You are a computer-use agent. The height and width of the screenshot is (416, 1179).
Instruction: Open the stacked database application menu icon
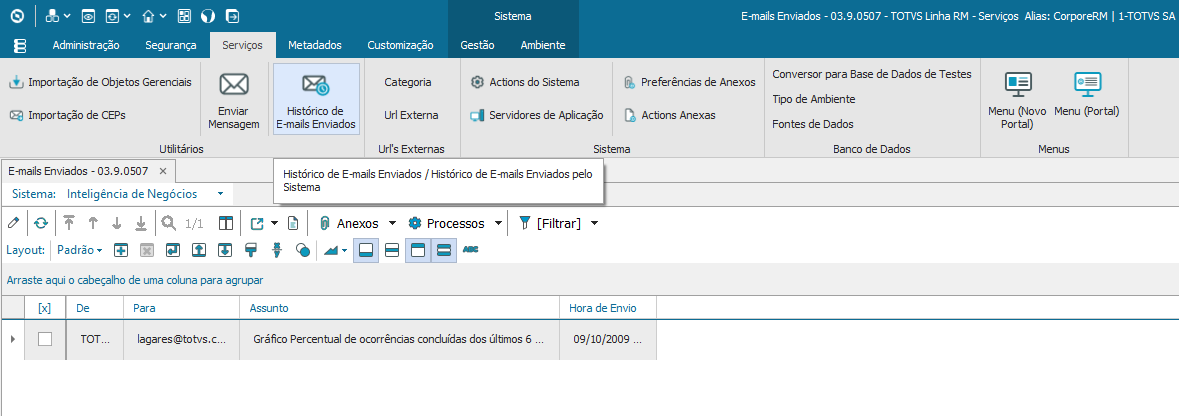click(x=20, y=46)
